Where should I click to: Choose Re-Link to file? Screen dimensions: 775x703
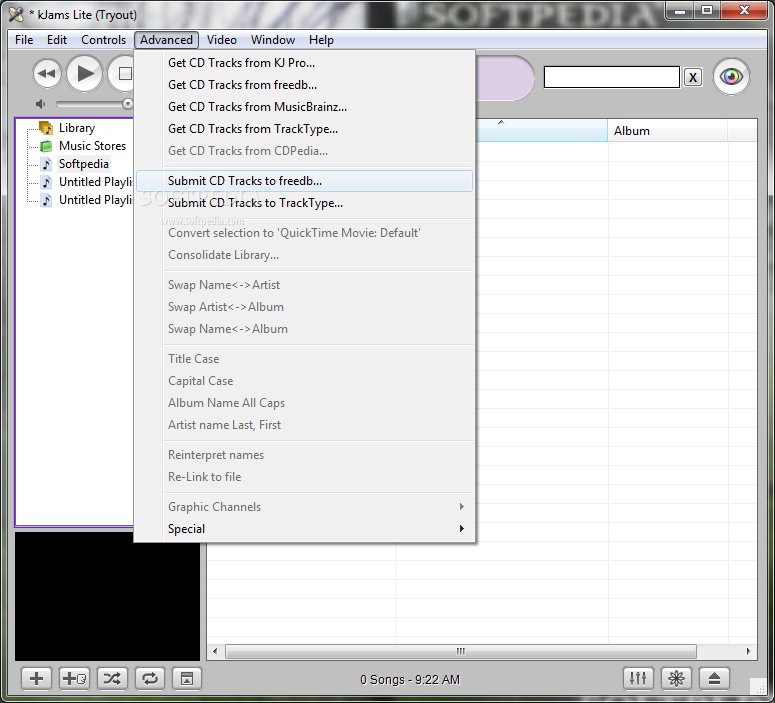(x=304, y=477)
